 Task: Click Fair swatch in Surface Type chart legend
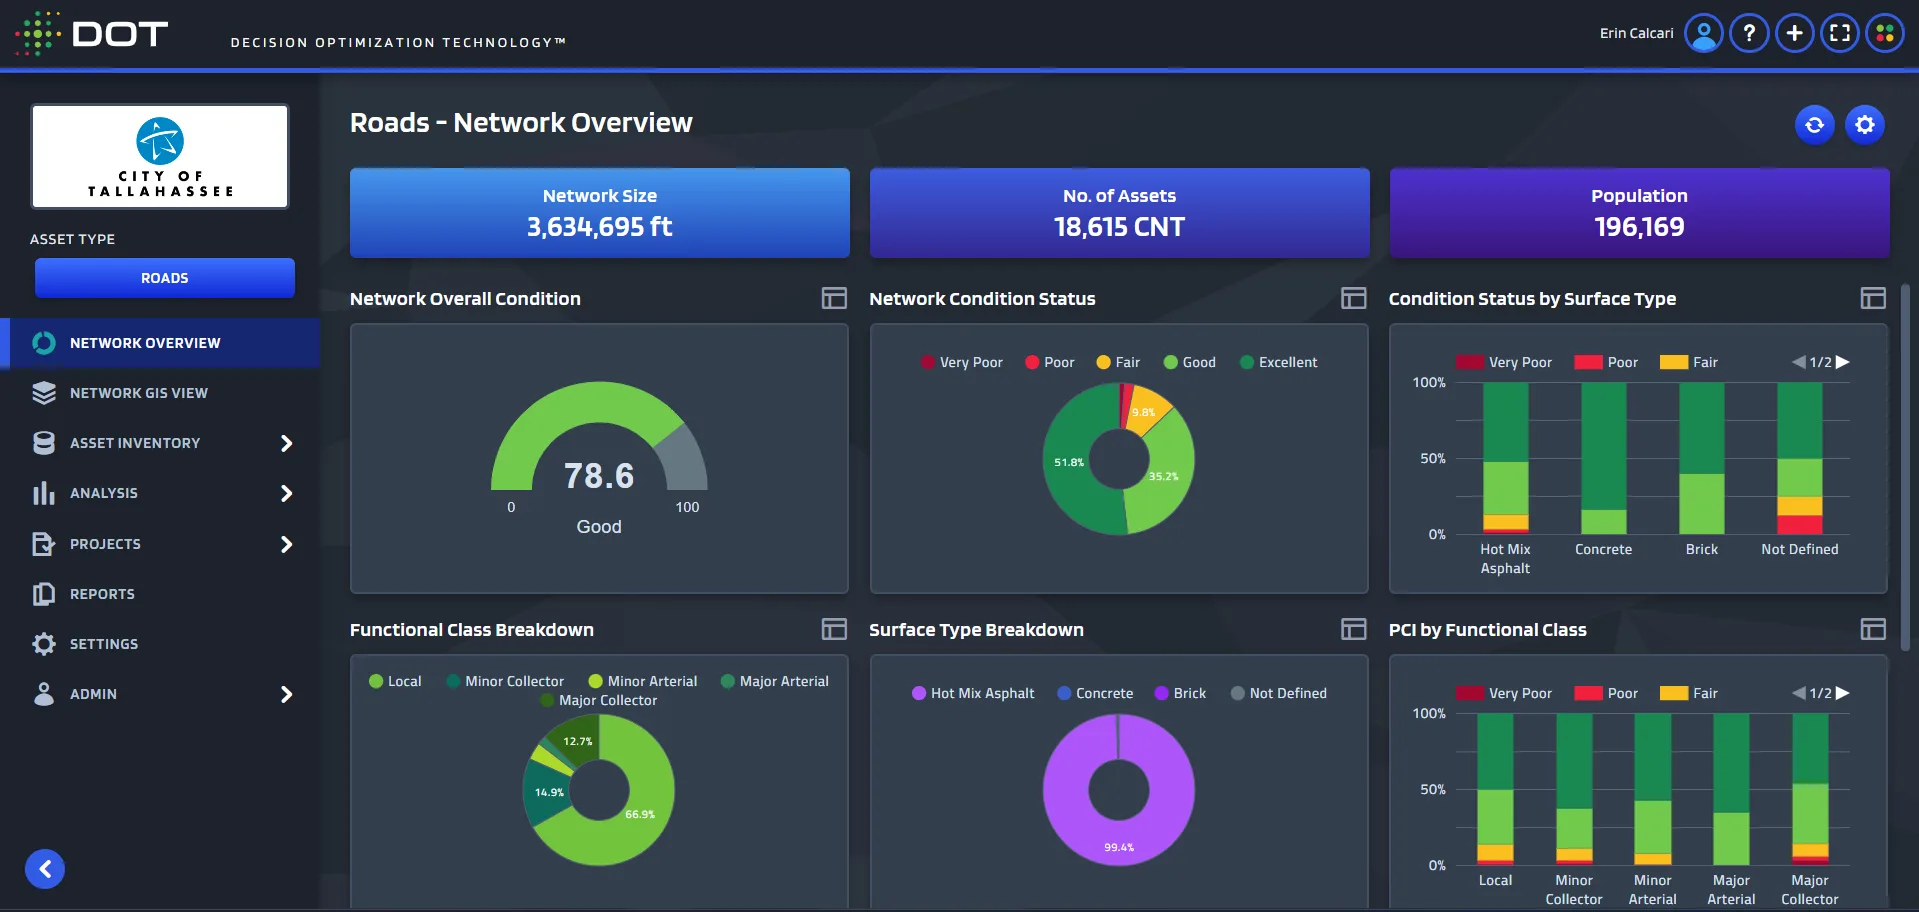coord(1674,362)
